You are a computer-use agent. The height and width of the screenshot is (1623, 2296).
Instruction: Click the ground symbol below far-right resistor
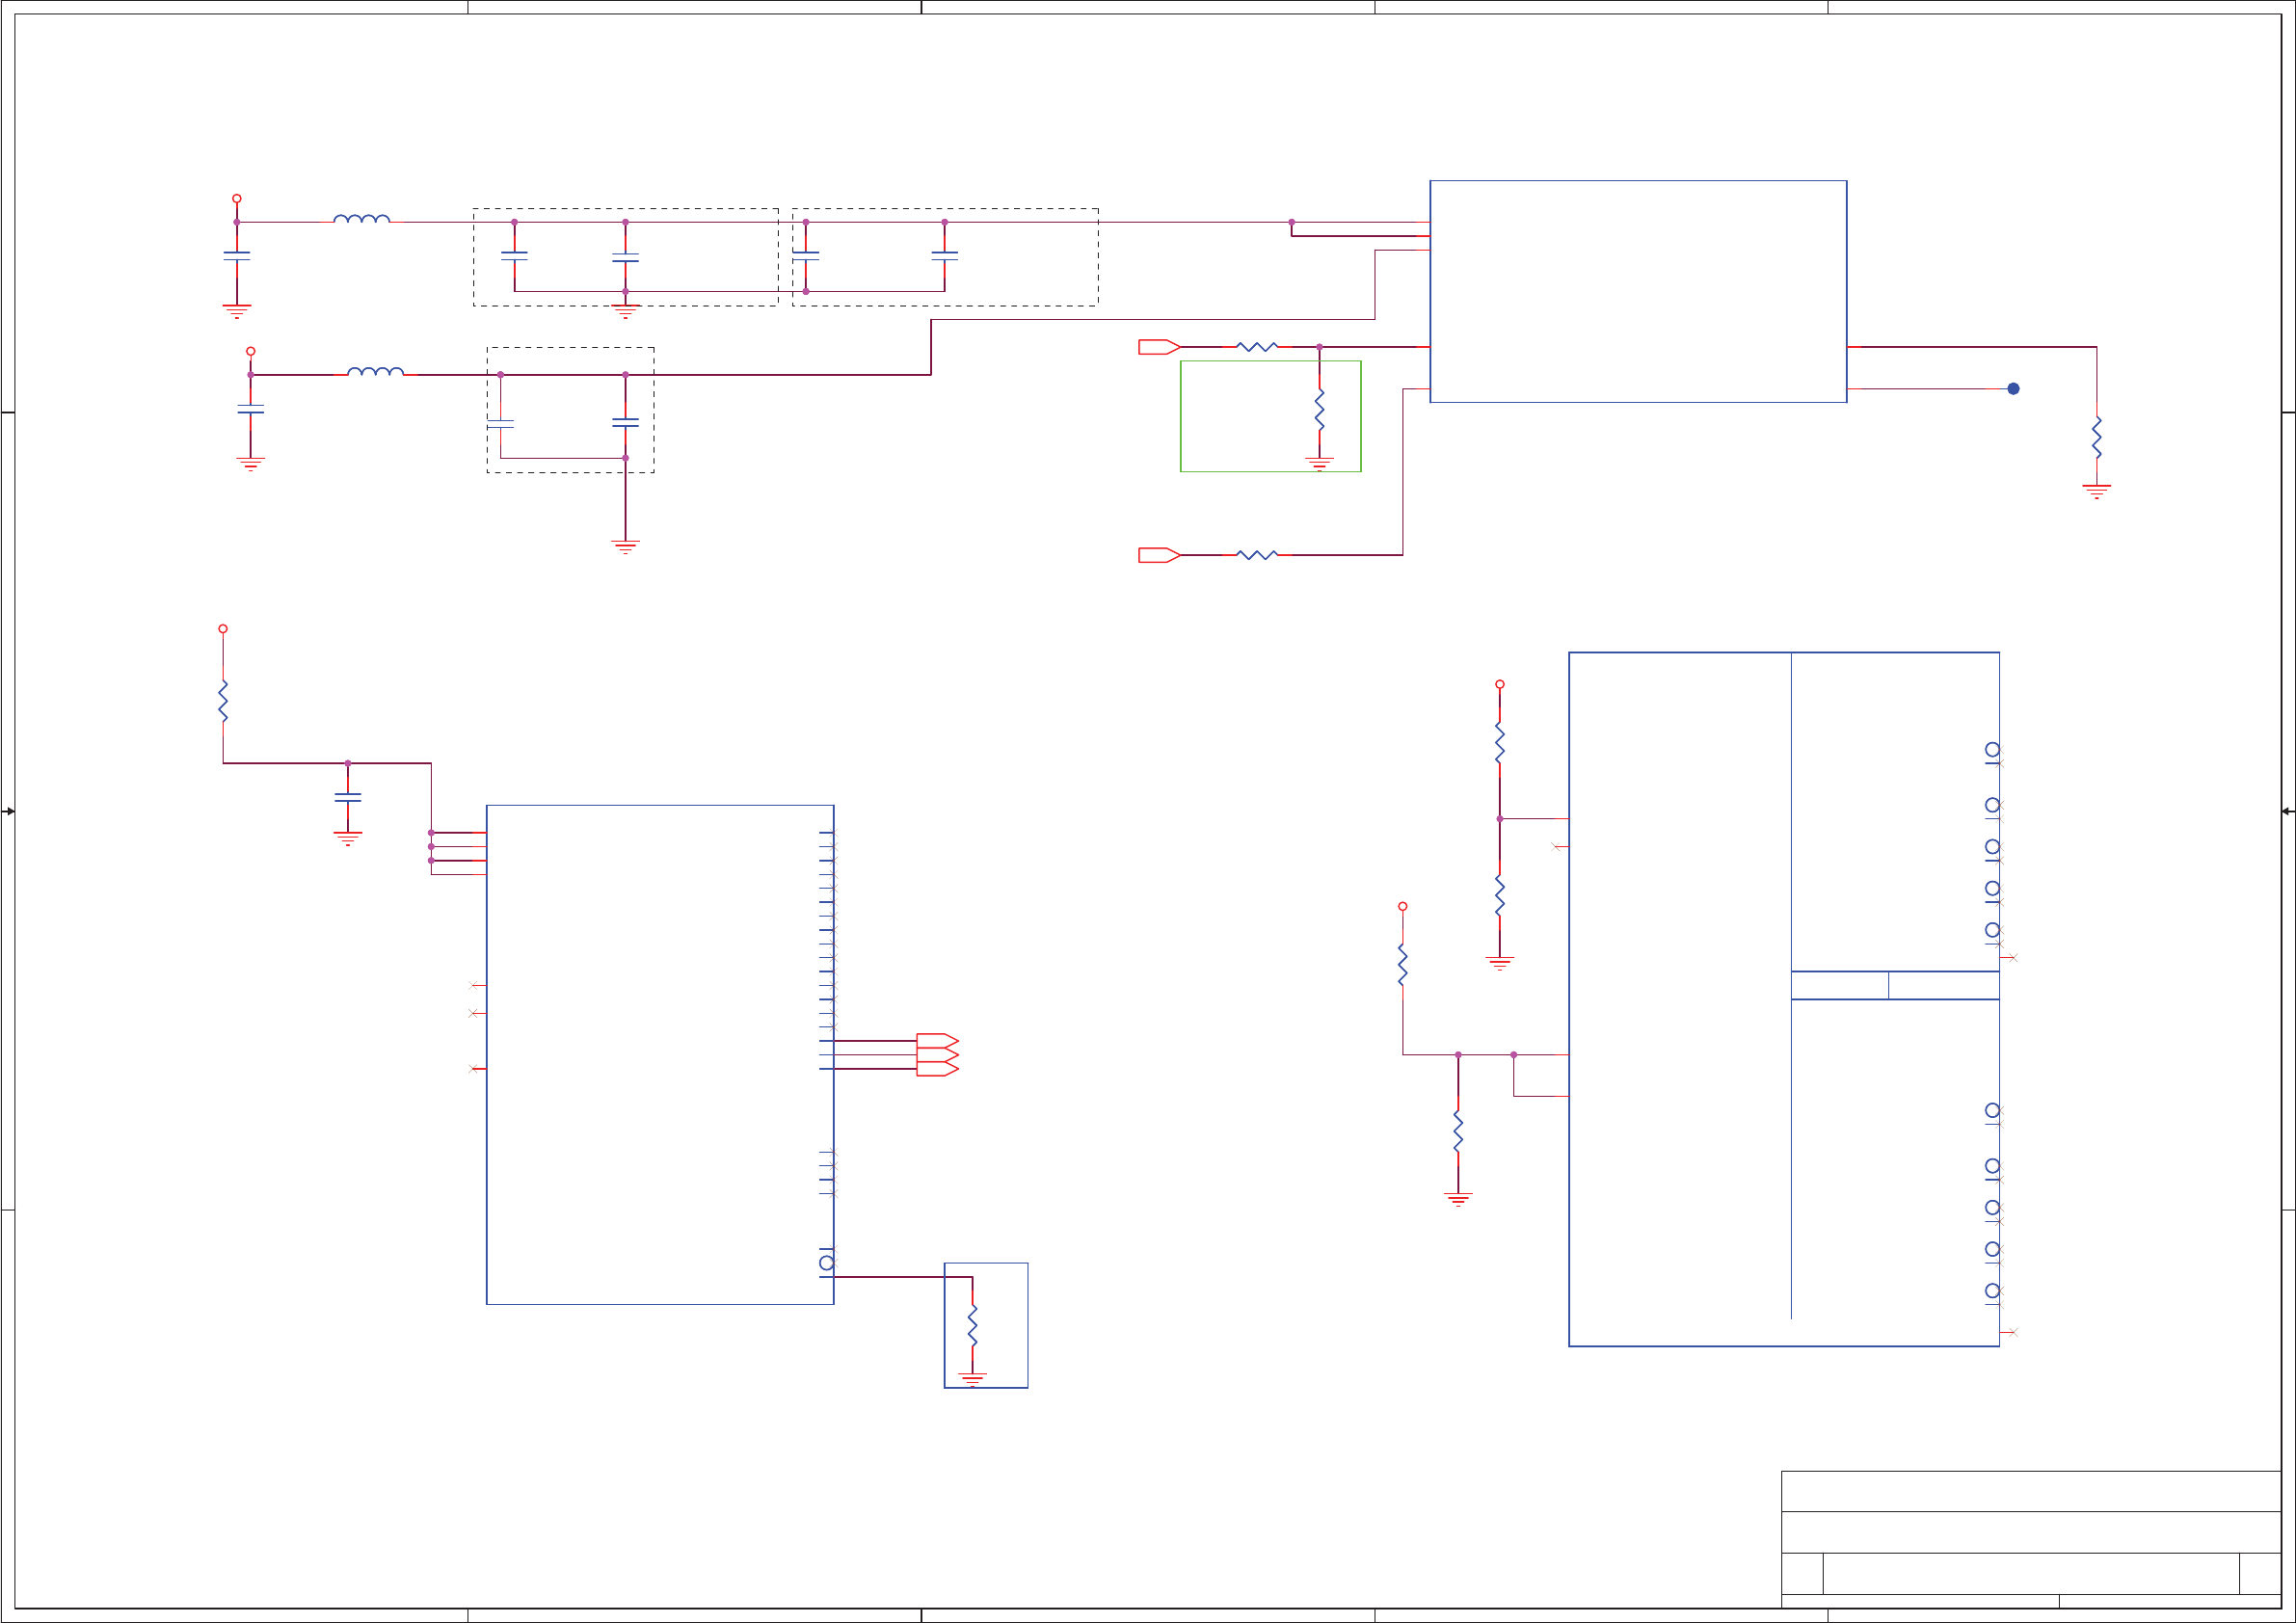pos(2097,491)
